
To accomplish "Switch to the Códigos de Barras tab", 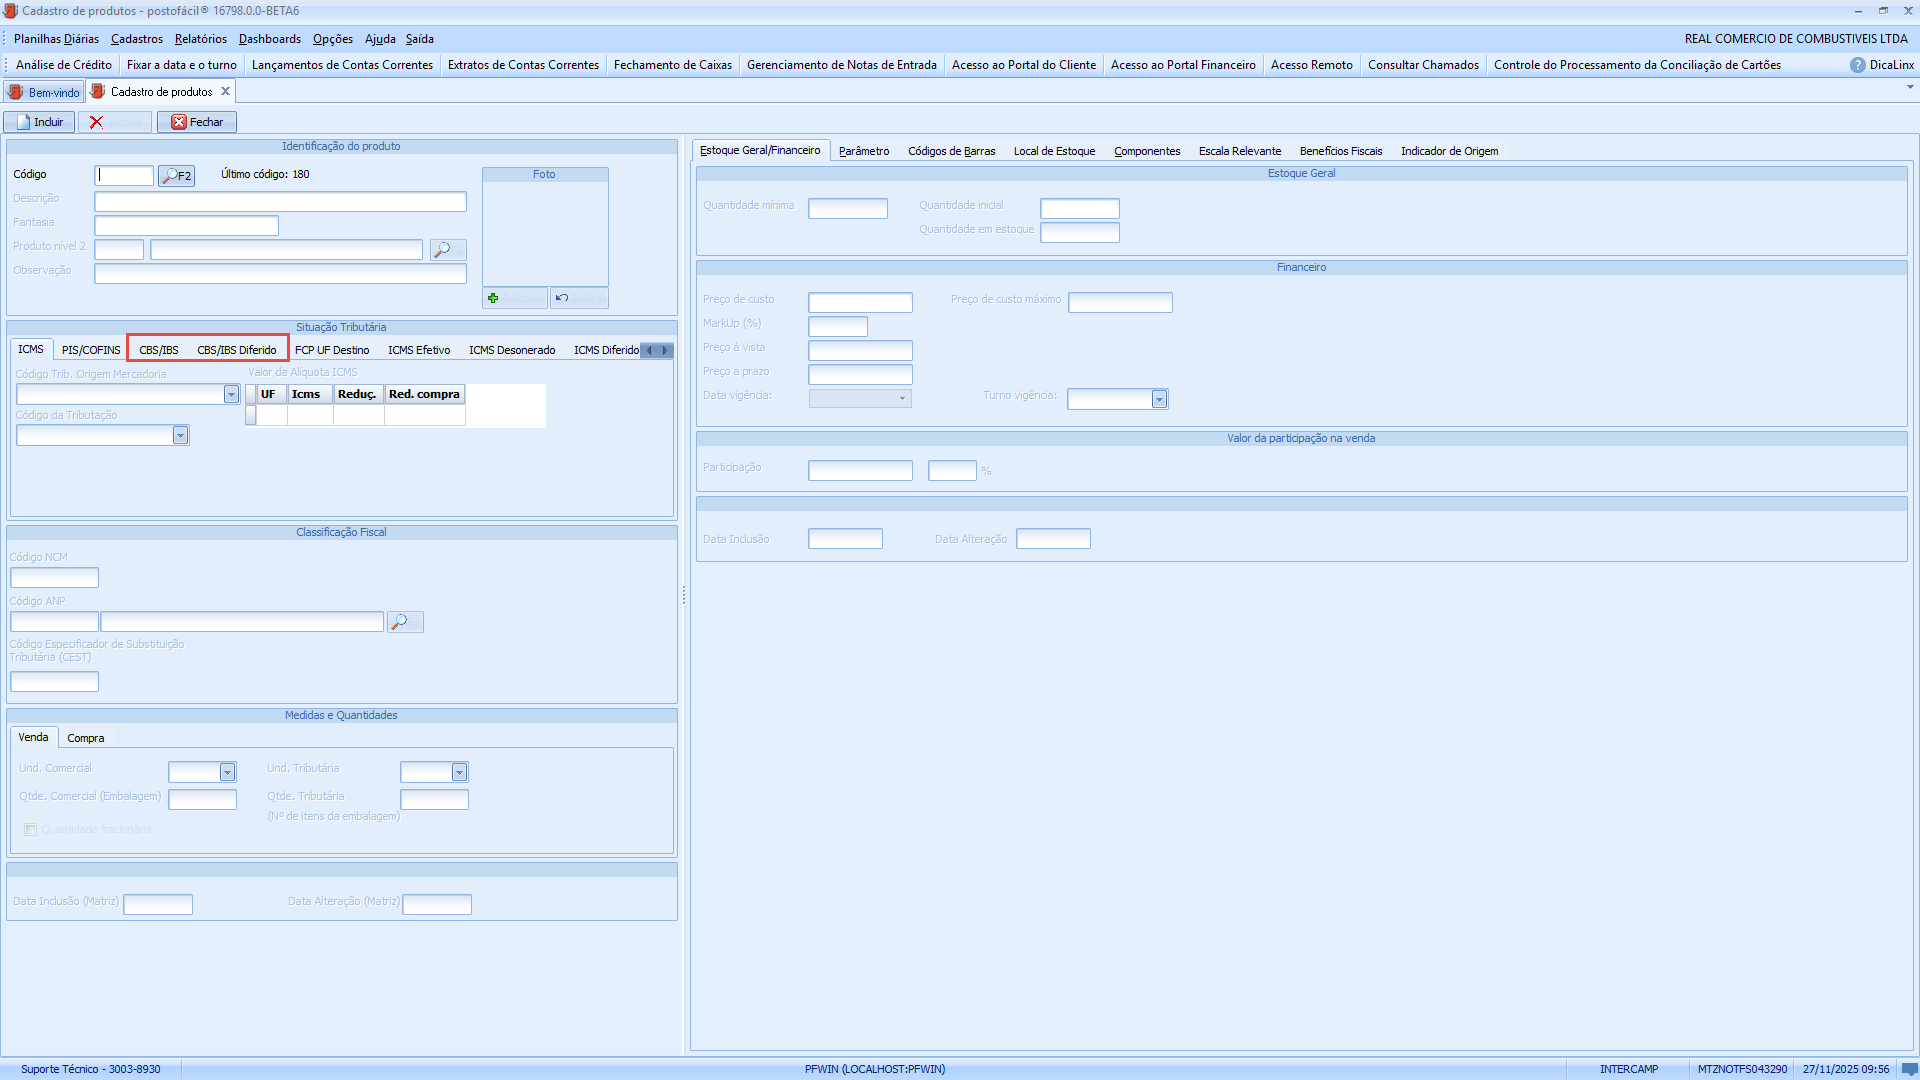I will pos(951,151).
